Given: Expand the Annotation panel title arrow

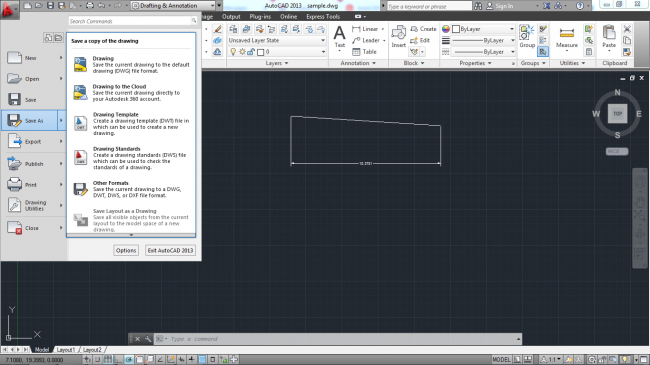Looking at the screenshot, I should pos(374,63).
